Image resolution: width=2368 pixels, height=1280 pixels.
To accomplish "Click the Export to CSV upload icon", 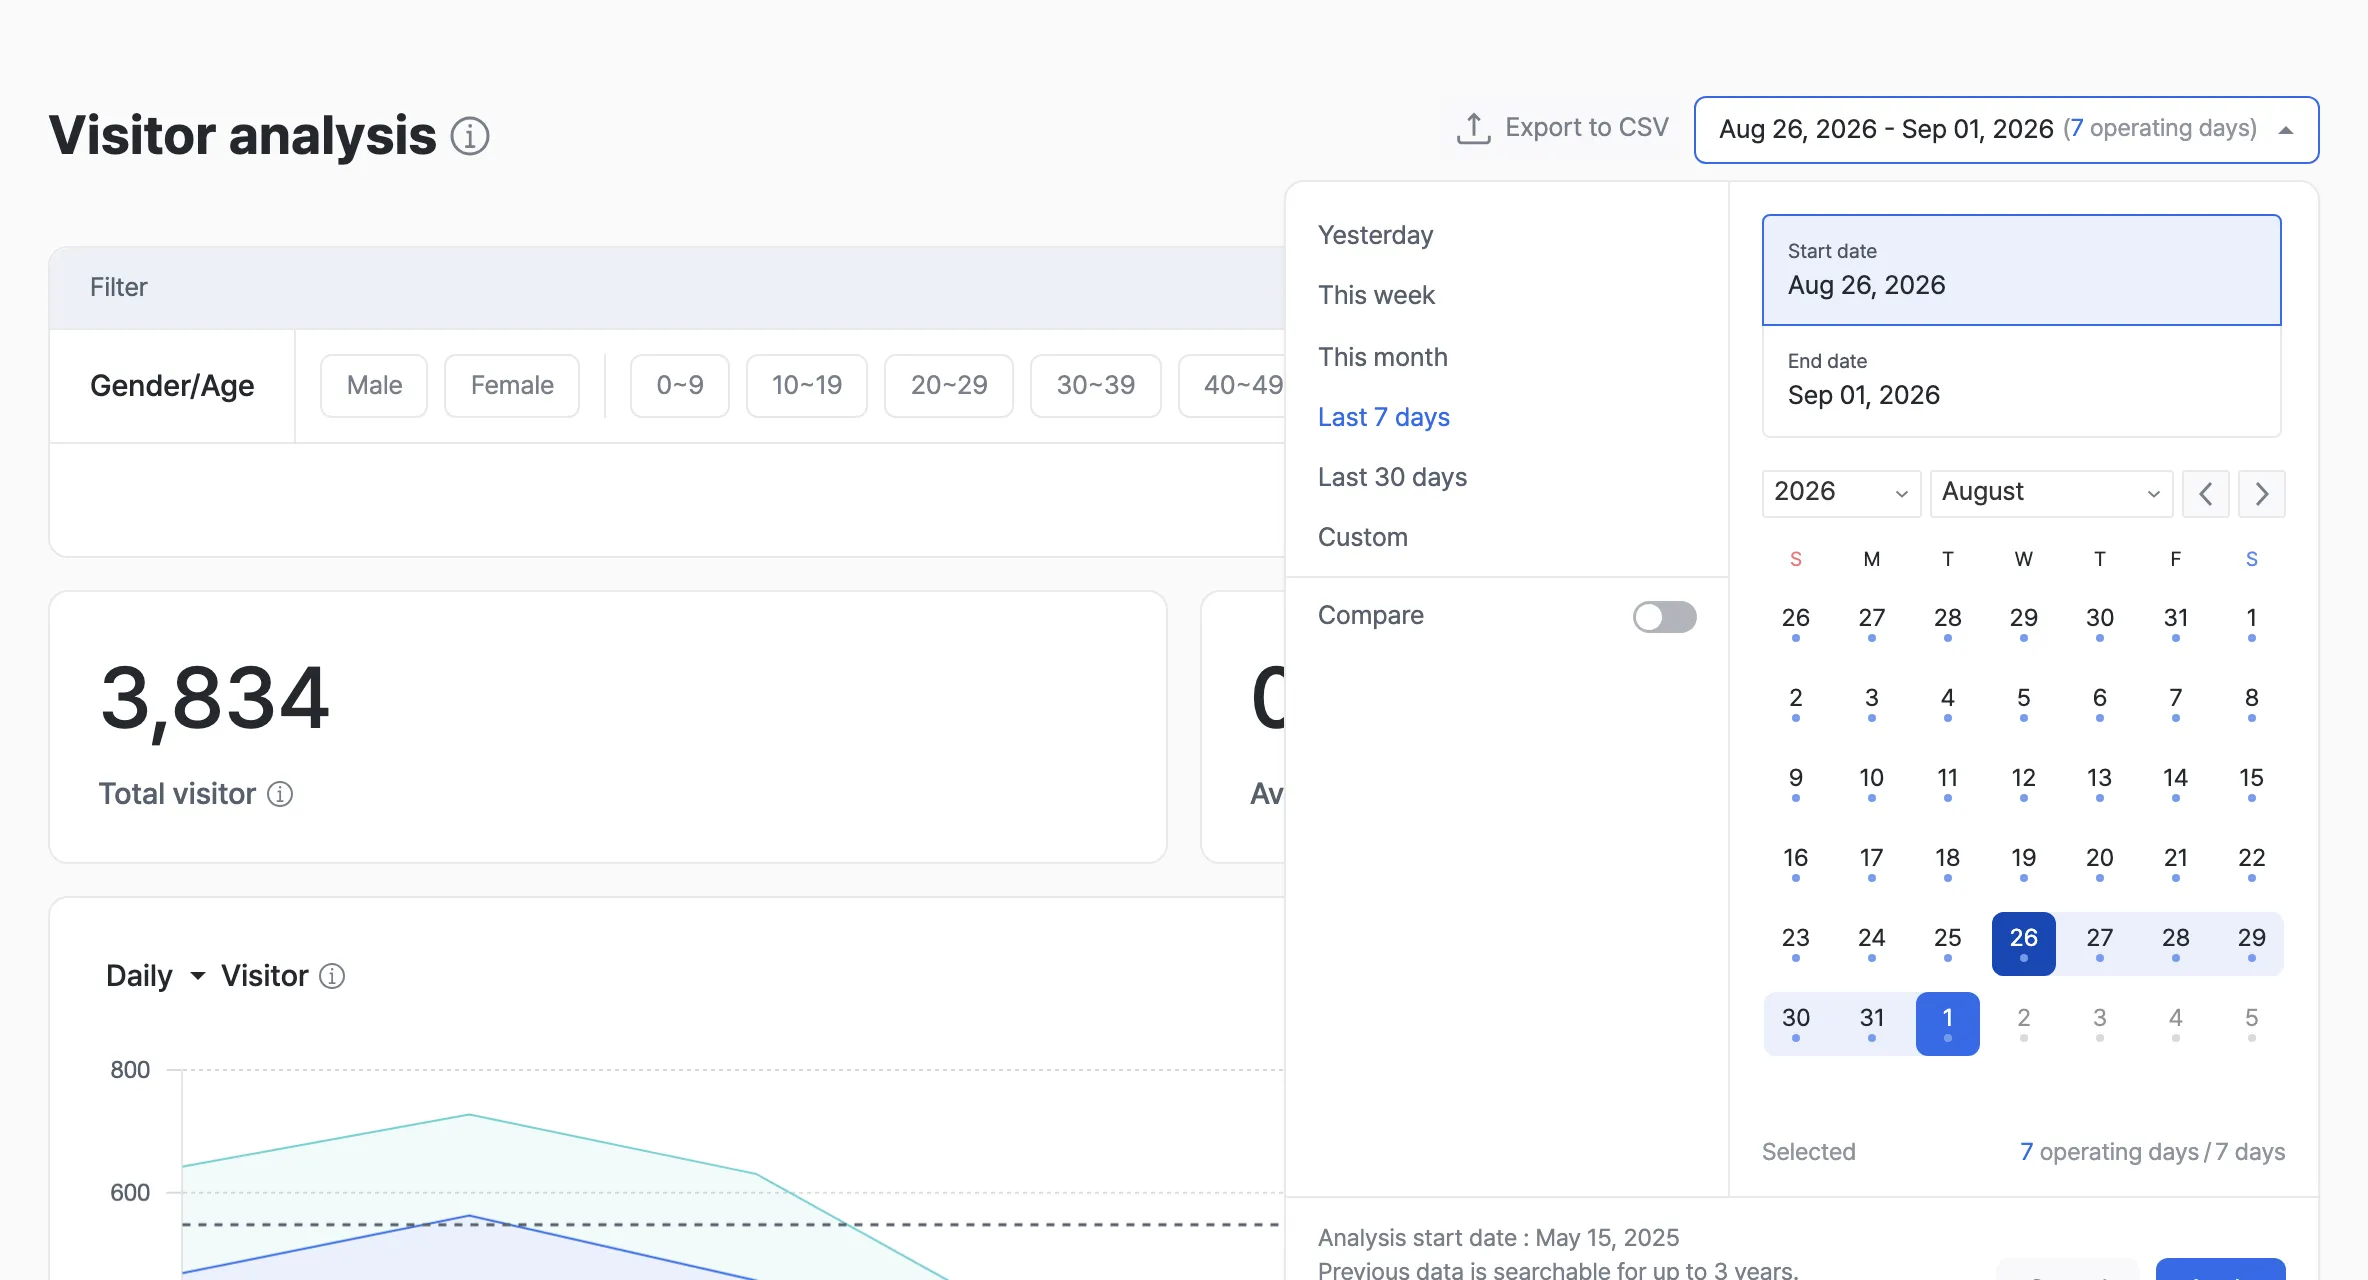I will pos(1473,128).
